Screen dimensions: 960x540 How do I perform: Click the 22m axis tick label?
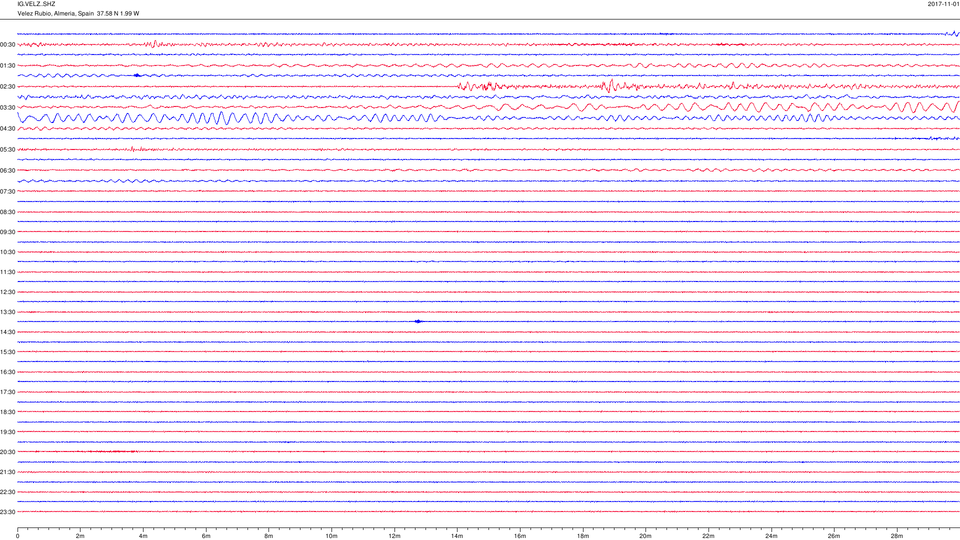coord(708,536)
